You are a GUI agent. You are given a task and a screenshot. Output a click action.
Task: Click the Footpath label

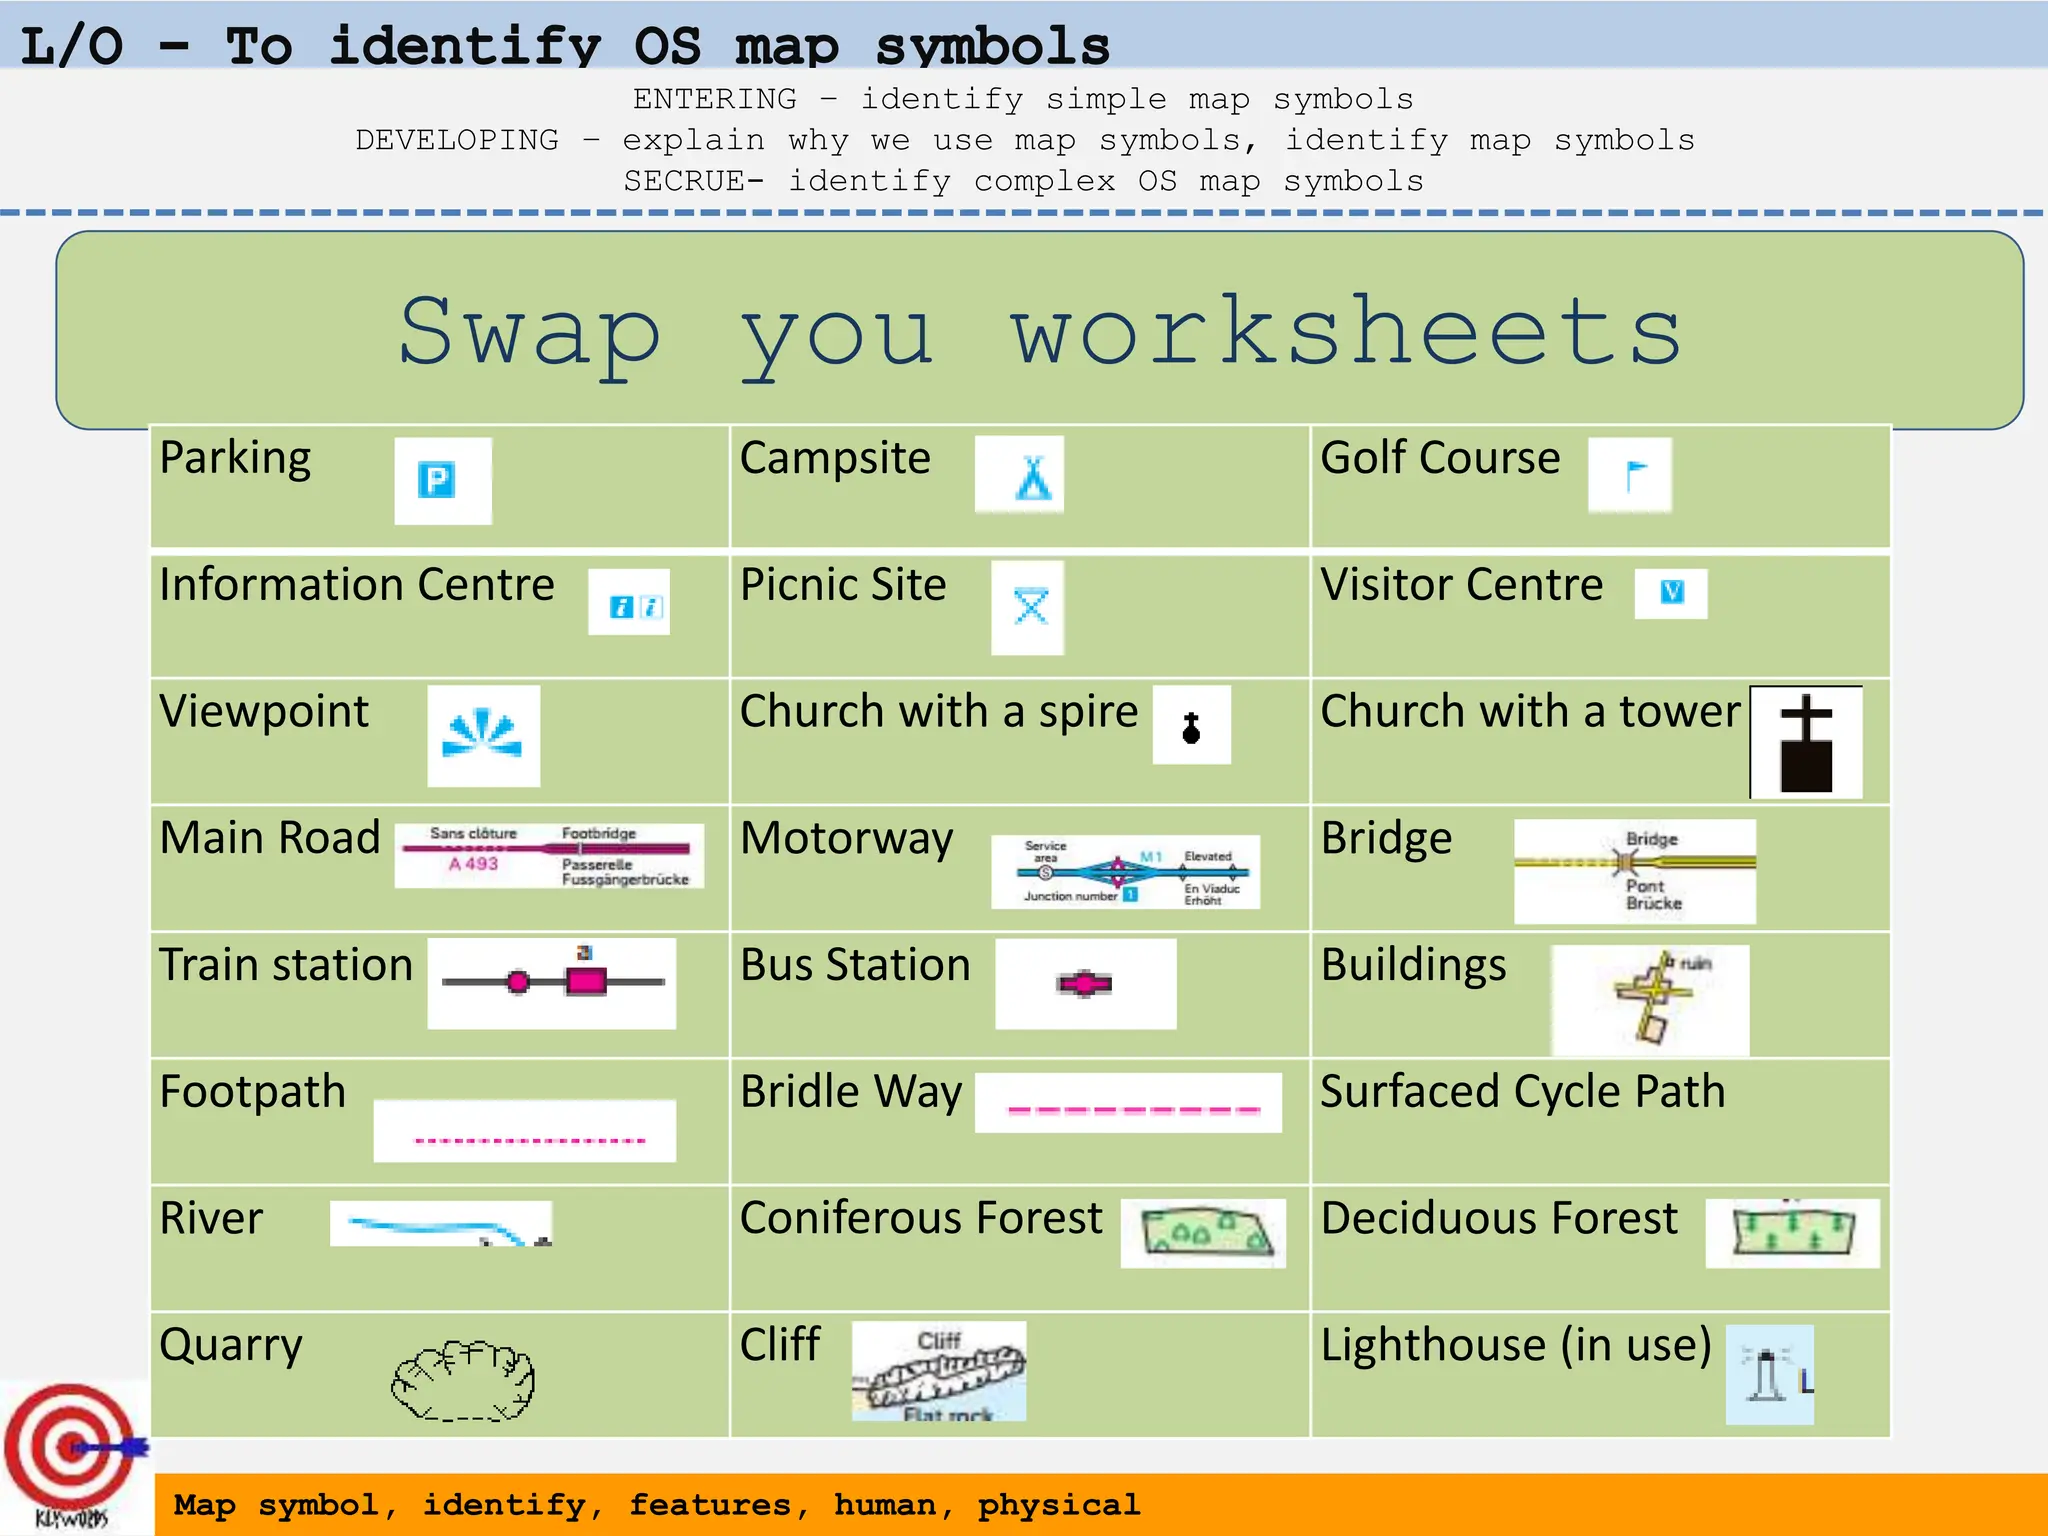252,1092
